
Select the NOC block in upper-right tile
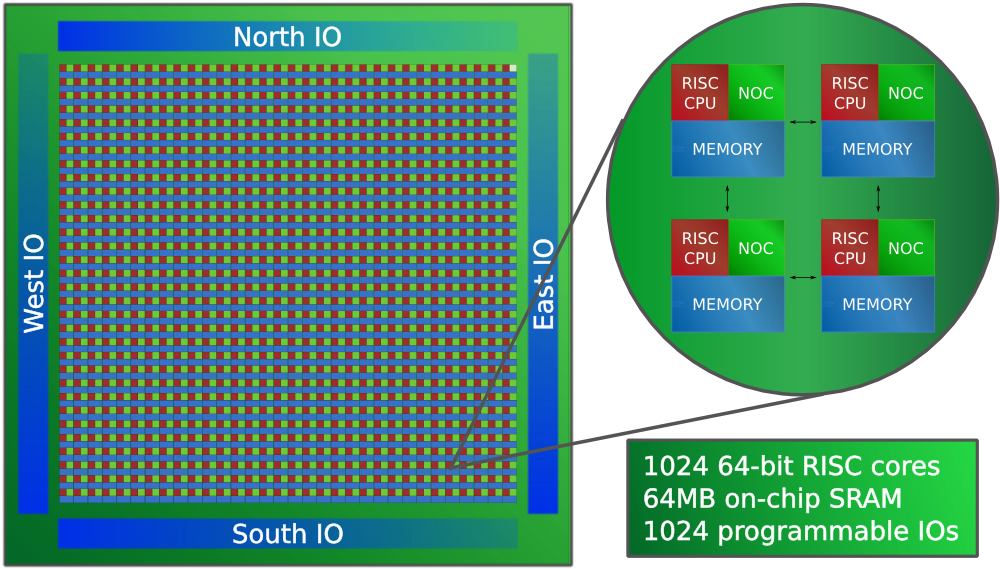pyautogui.click(x=906, y=93)
